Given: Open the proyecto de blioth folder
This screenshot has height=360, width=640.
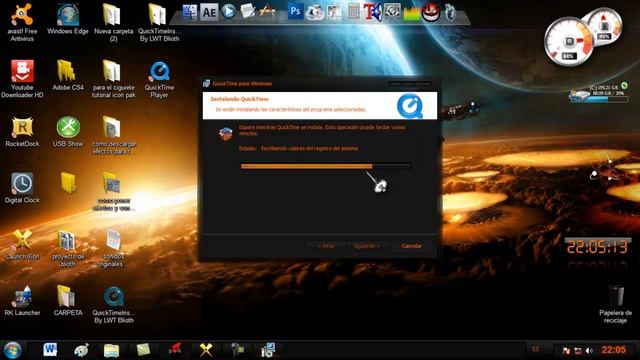Looking at the screenshot, I should pyautogui.click(x=68, y=248).
